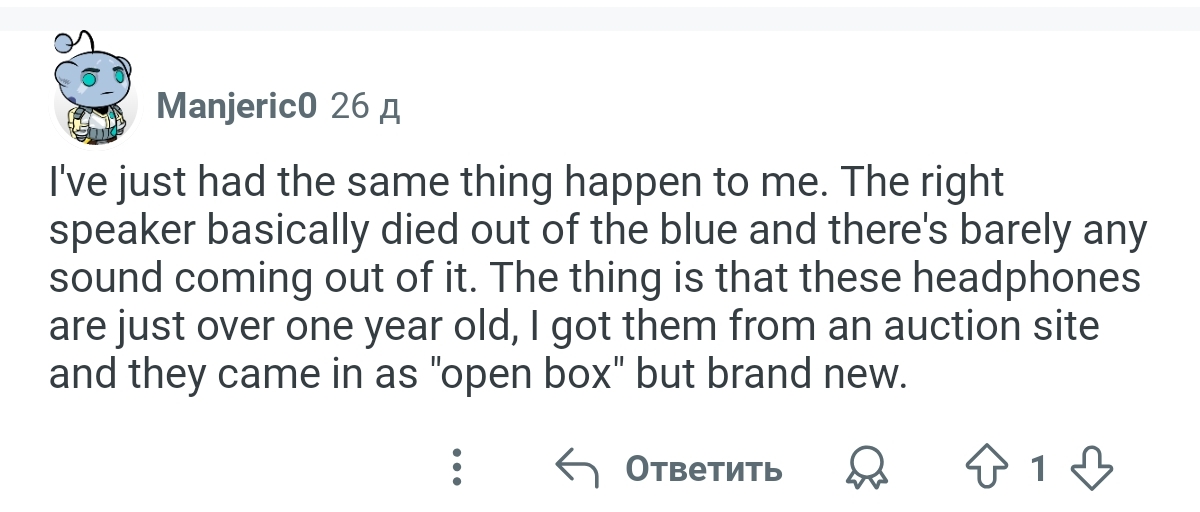Open the Manjeric0 username profile link
1200x512 pixels.
coord(238,106)
